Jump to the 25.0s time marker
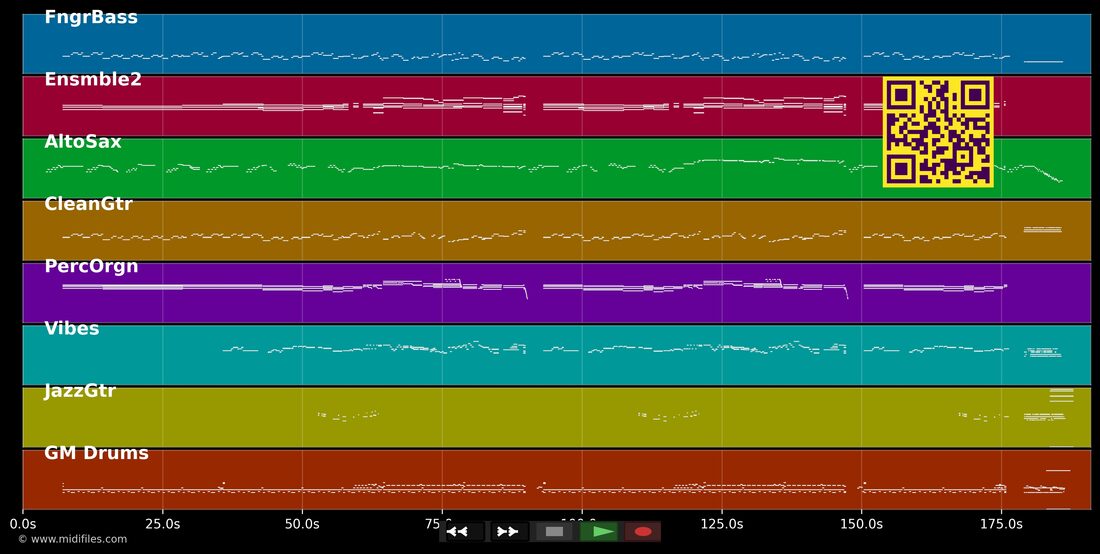 (163, 524)
